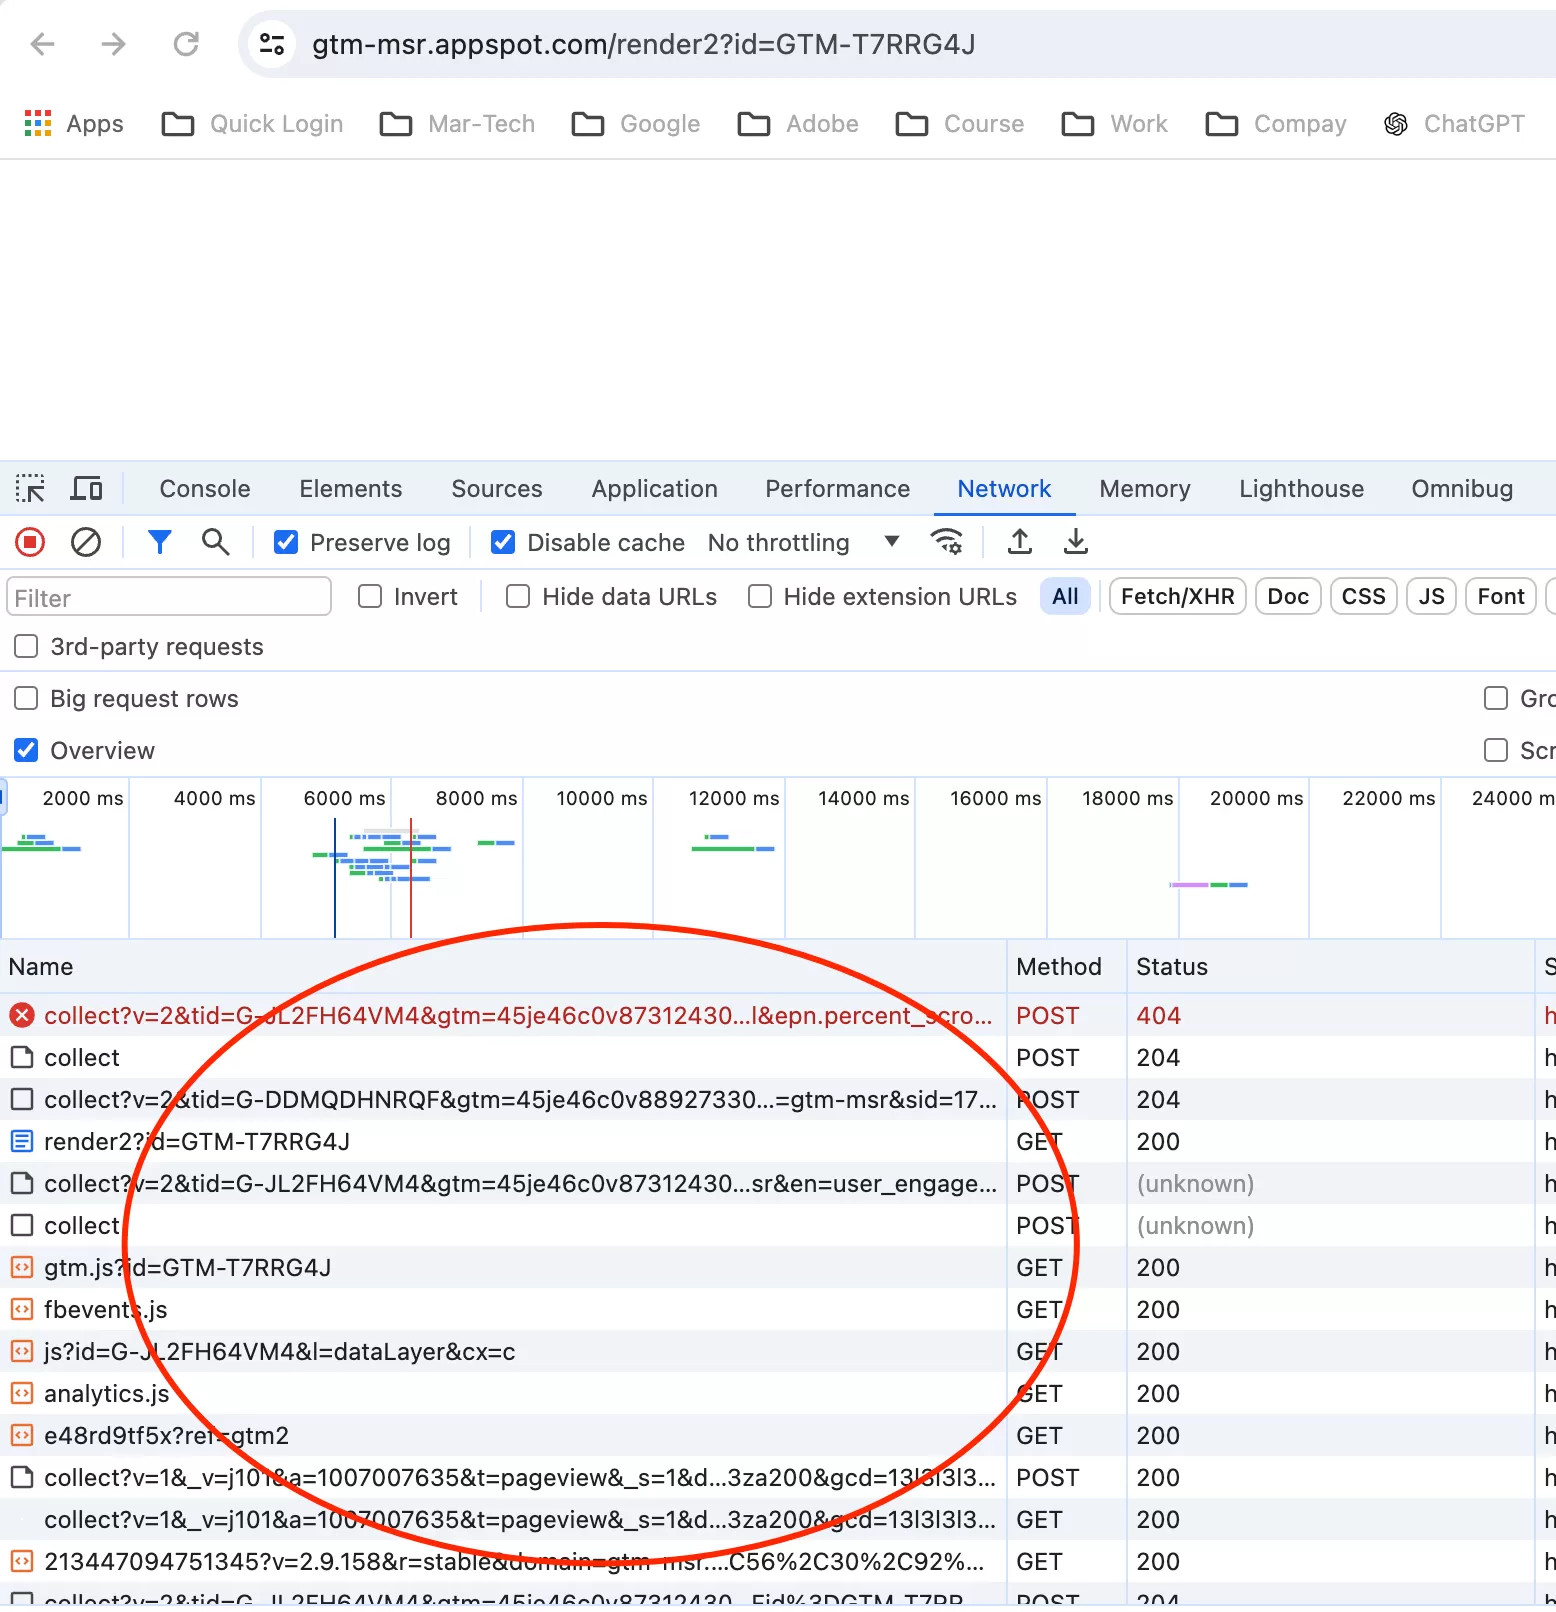Viewport: 1556px width, 1612px height.
Task: Focus the Filter input field
Action: pyautogui.click(x=169, y=597)
